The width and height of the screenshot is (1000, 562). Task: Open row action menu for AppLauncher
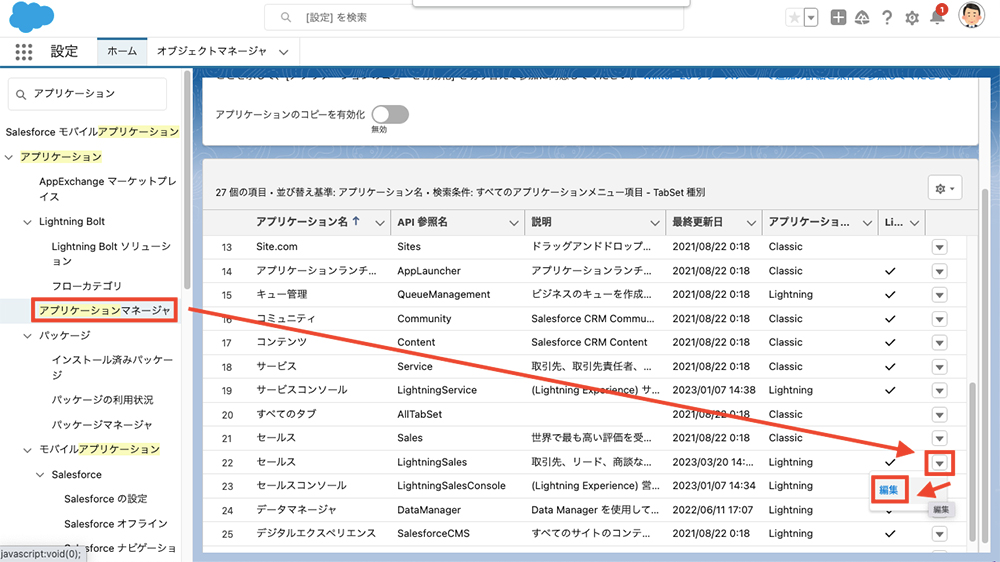[x=939, y=271]
